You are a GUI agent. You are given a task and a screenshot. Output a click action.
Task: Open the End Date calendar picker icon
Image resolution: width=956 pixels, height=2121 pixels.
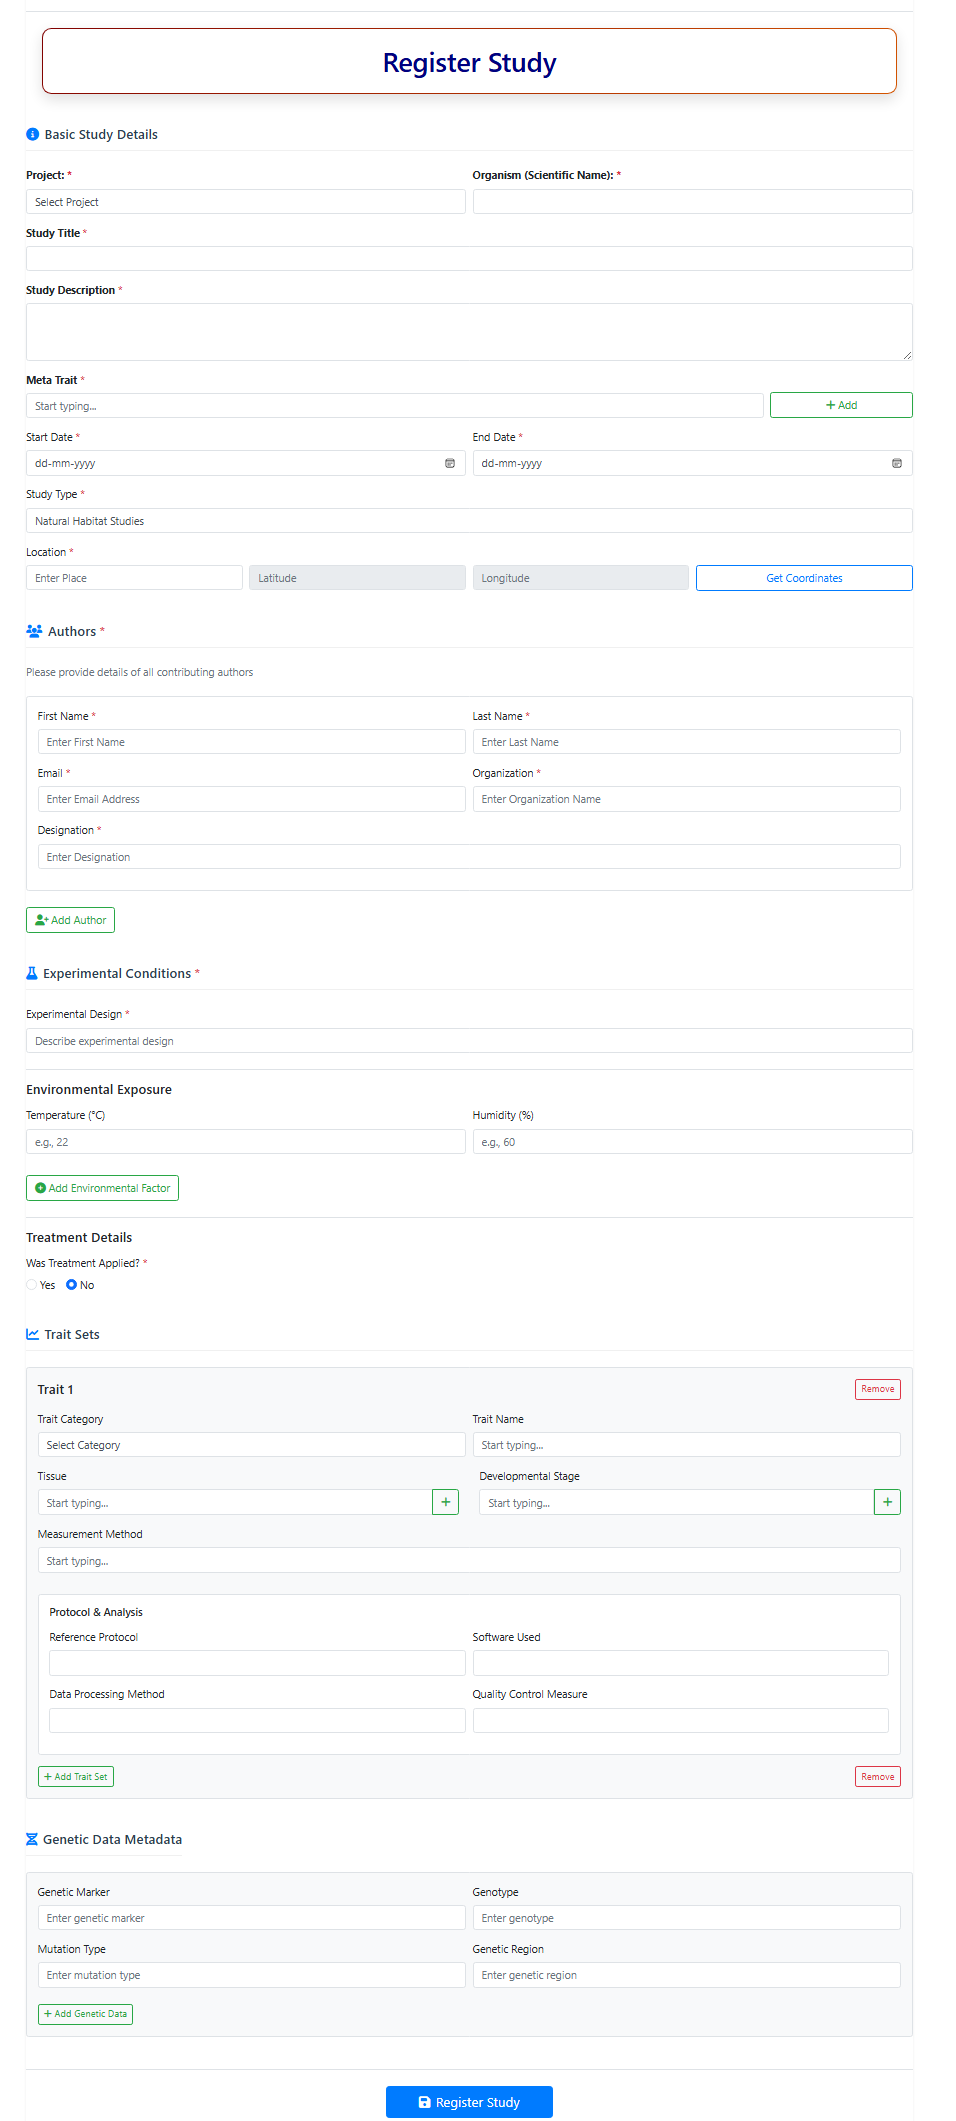click(896, 463)
